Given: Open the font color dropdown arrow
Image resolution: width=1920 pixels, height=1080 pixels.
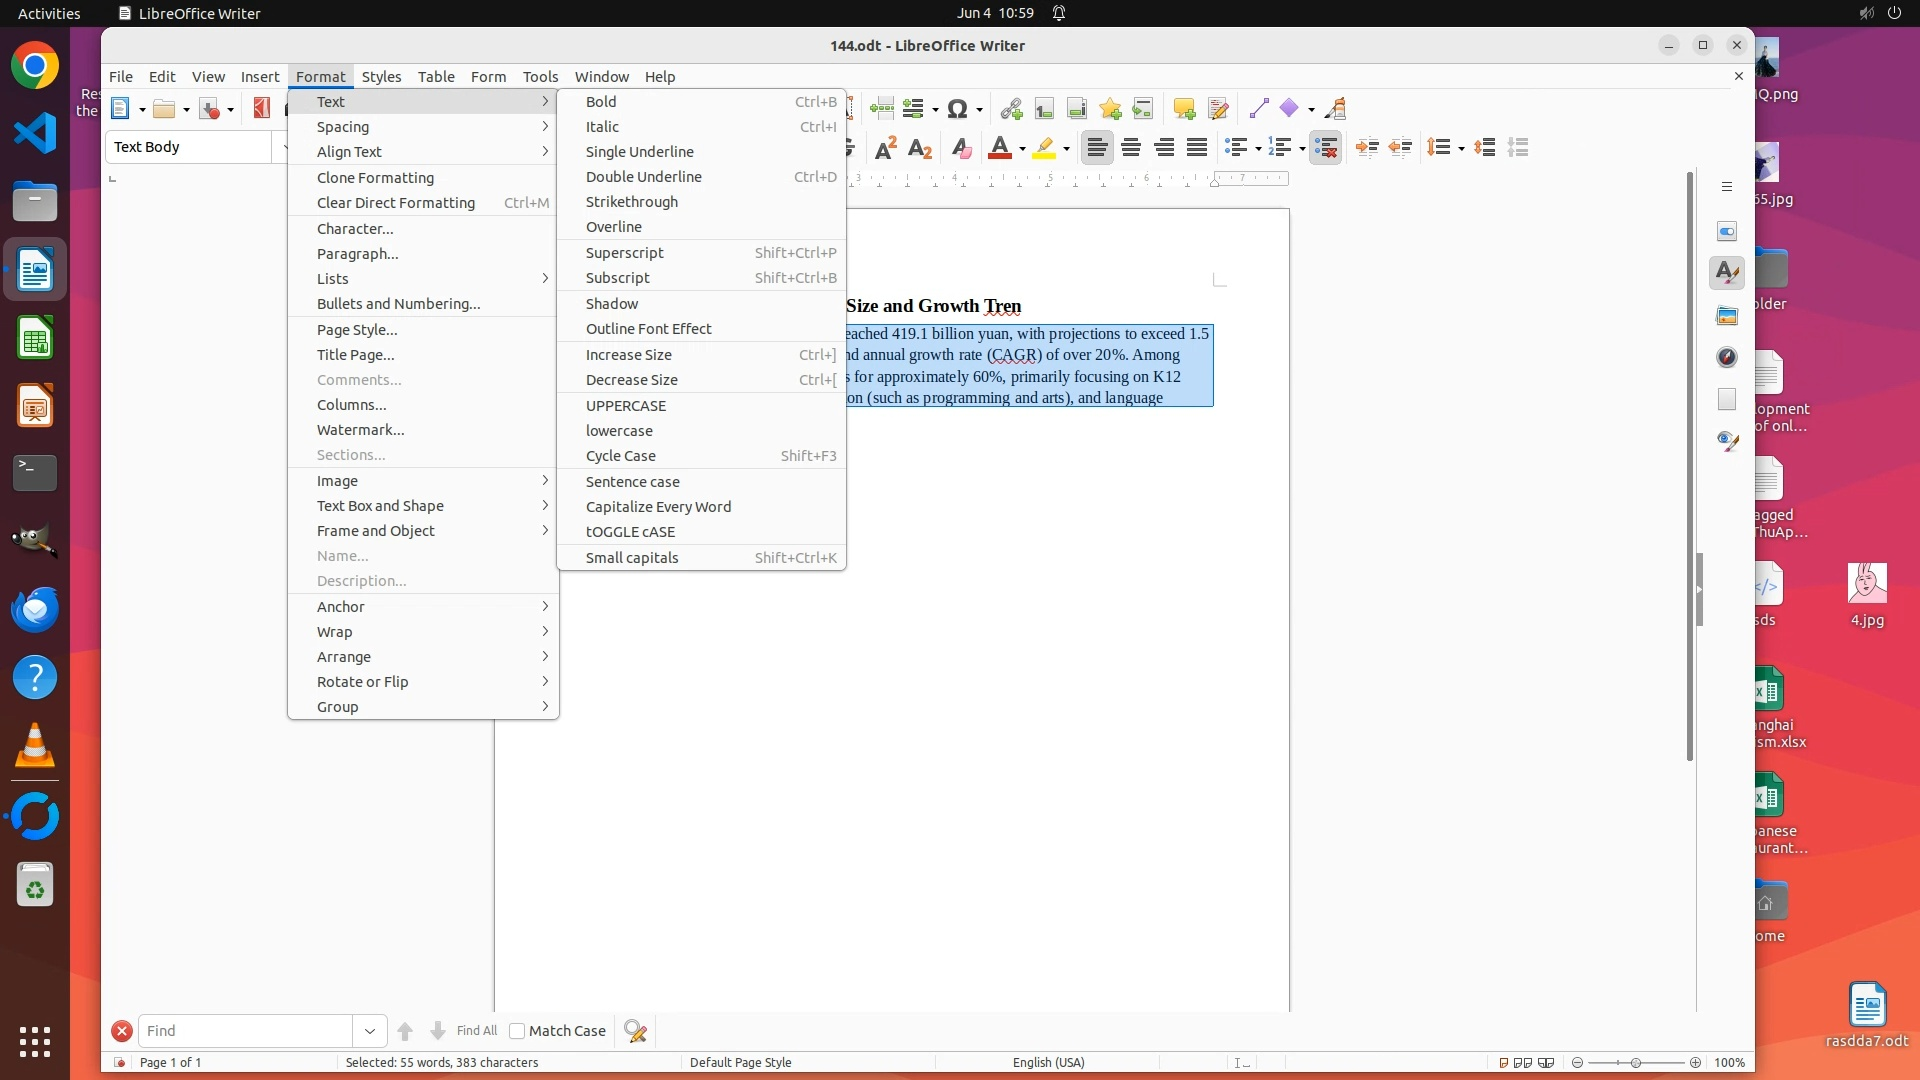Looking at the screenshot, I should click(x=1022, y=149).
